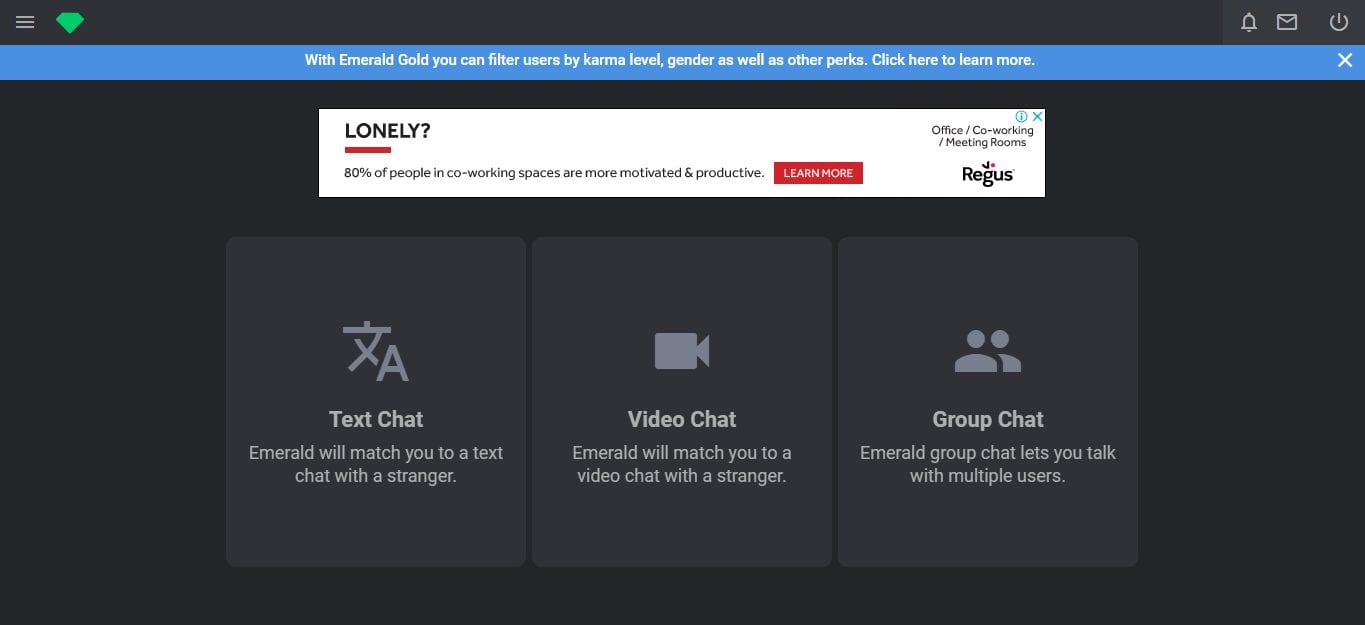This screenshot has height=625, width=1365.
Task: Click the green Emerald gem logo
Action: 70,22
